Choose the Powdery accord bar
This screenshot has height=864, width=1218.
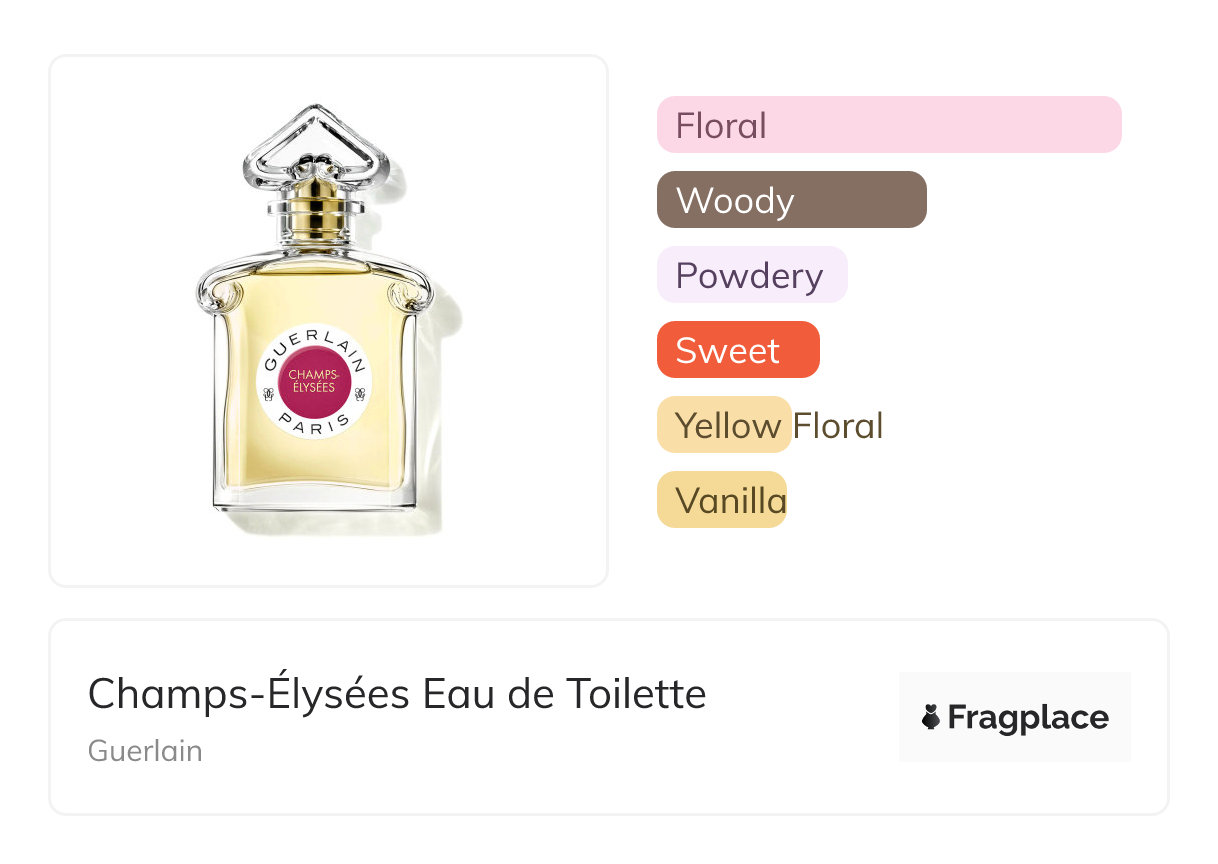[751, 275]
